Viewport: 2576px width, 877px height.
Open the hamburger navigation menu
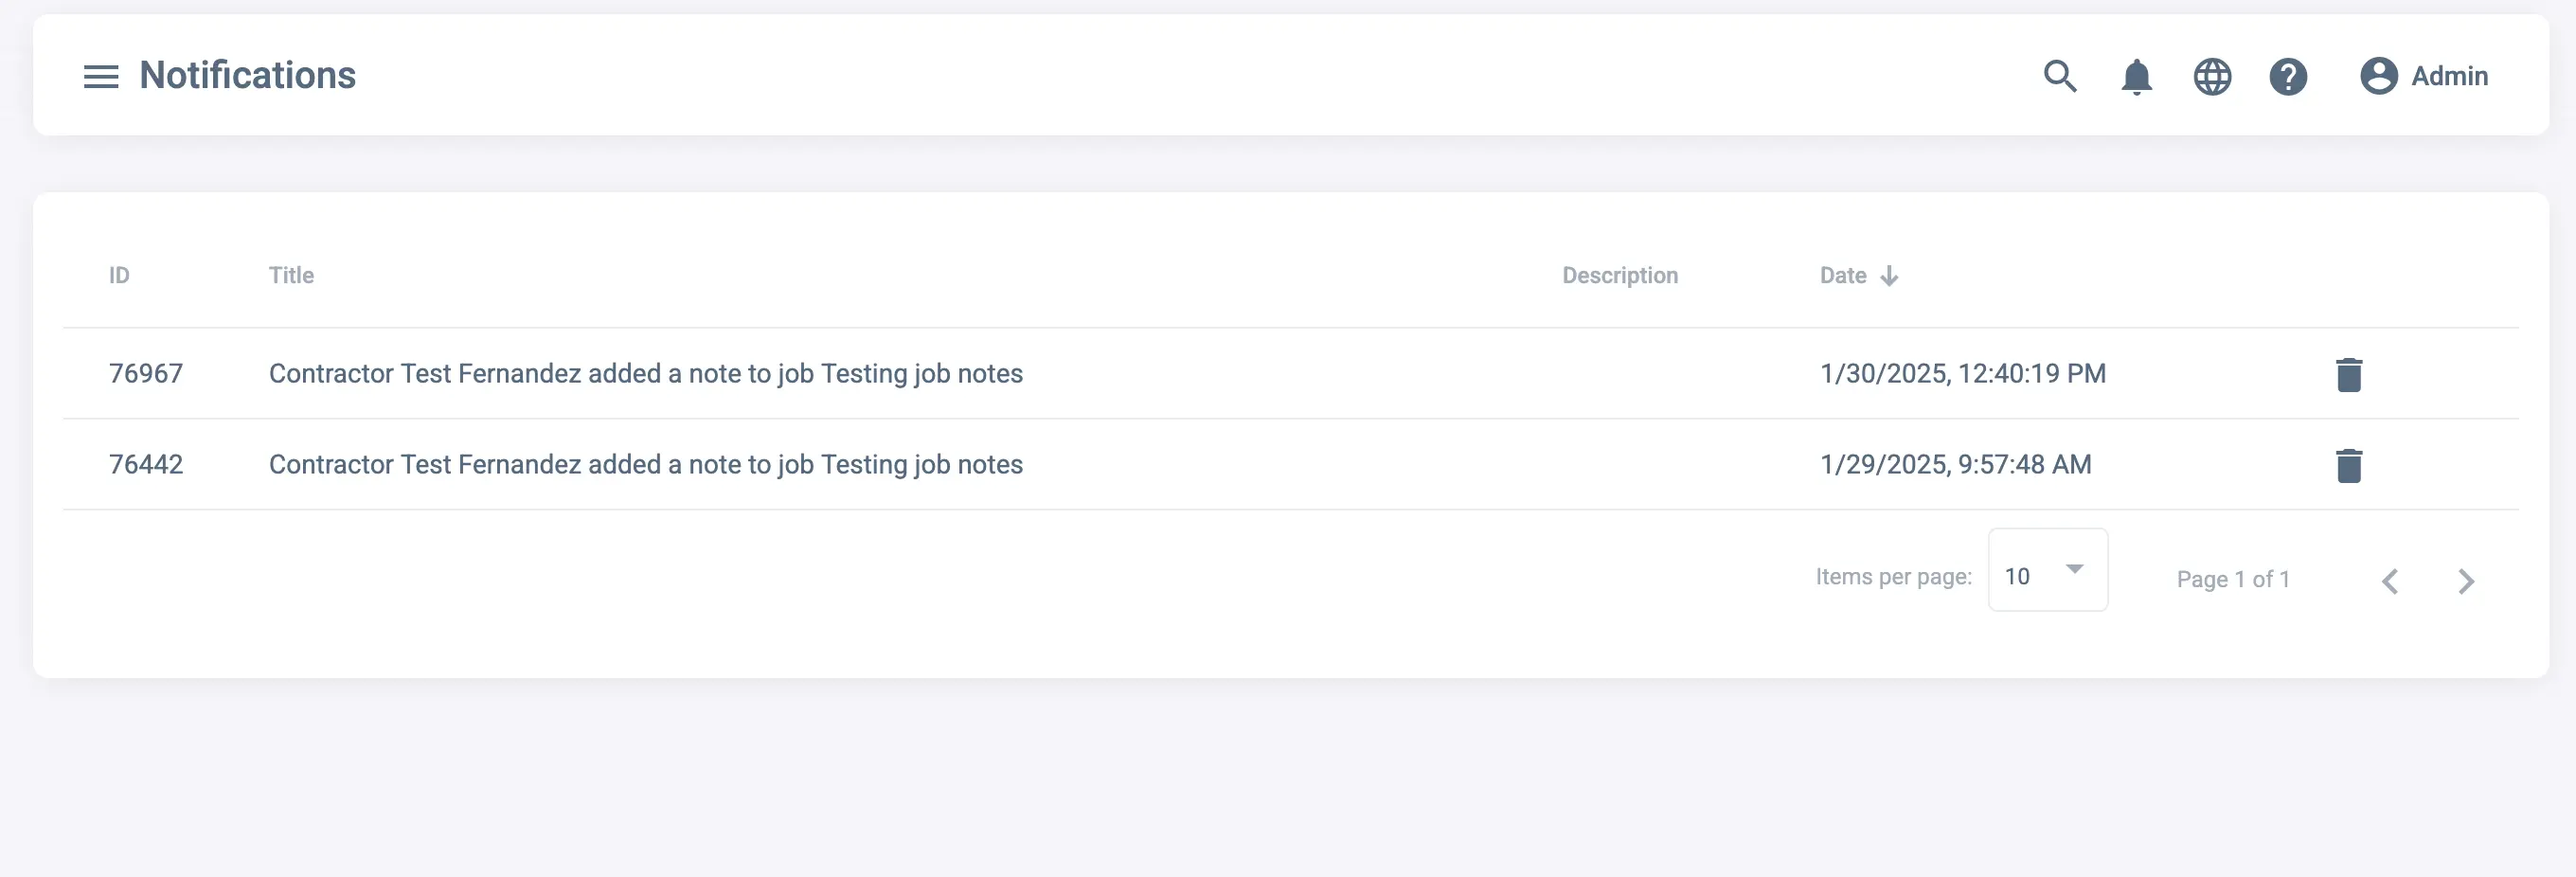pos(100,76)
